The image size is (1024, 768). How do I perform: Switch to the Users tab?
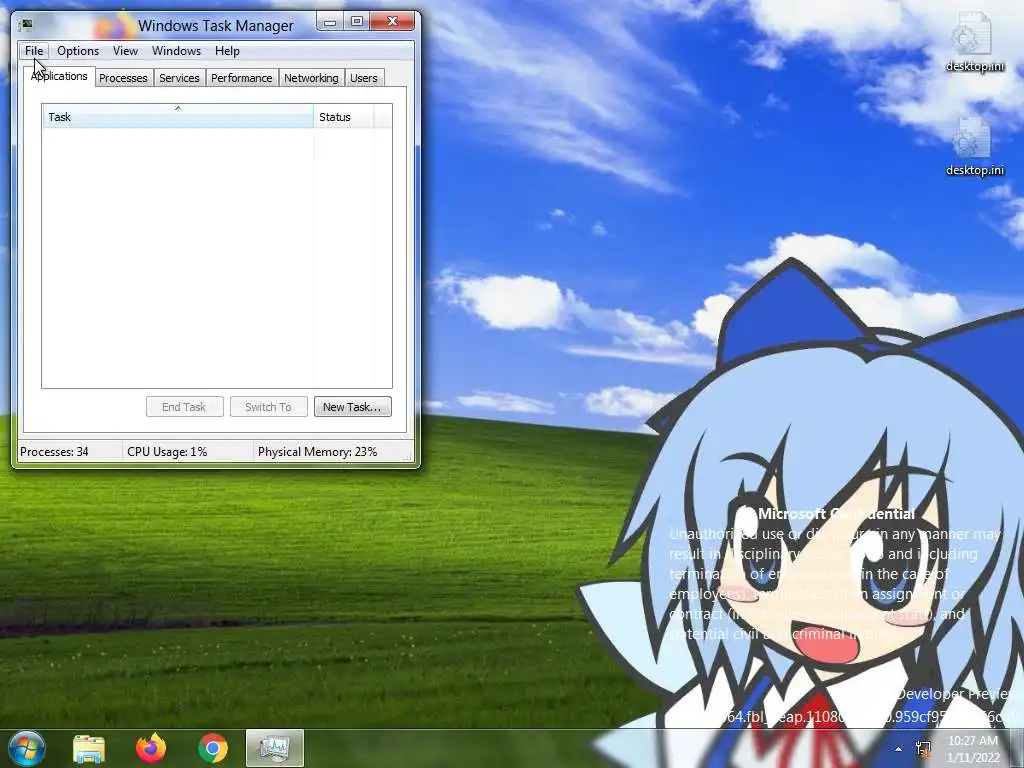click(x=364, y=78)
